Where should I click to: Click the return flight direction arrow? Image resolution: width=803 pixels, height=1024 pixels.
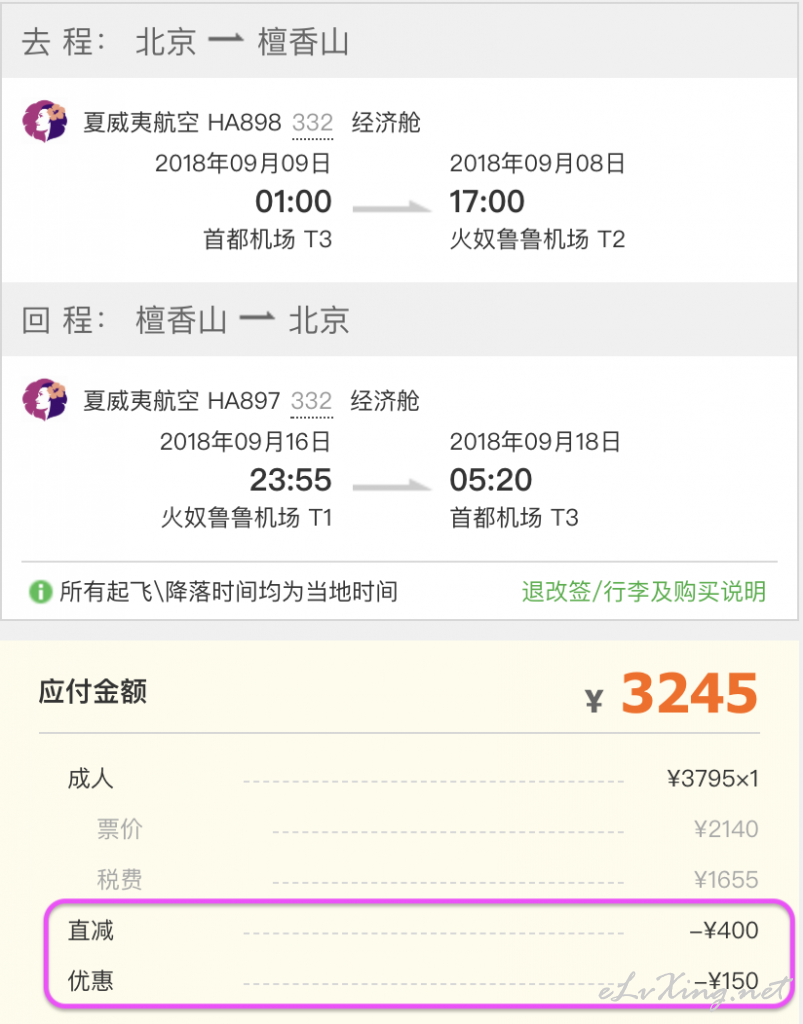point(392,485)
